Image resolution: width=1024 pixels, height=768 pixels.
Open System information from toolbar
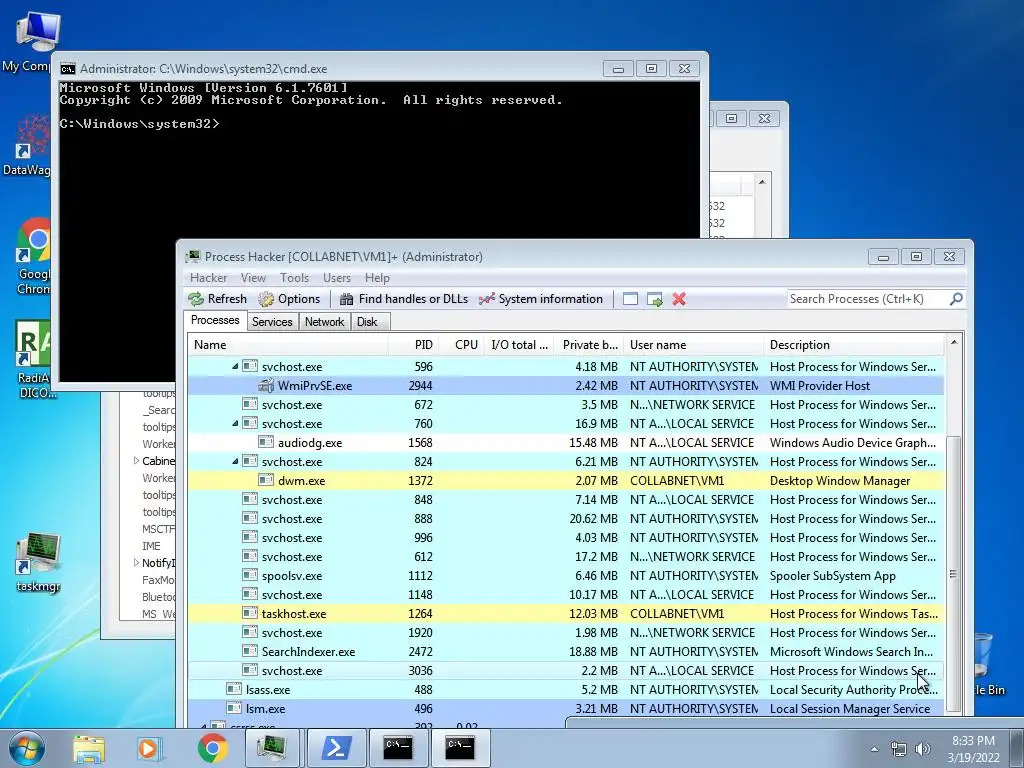(x=541, y=299)
